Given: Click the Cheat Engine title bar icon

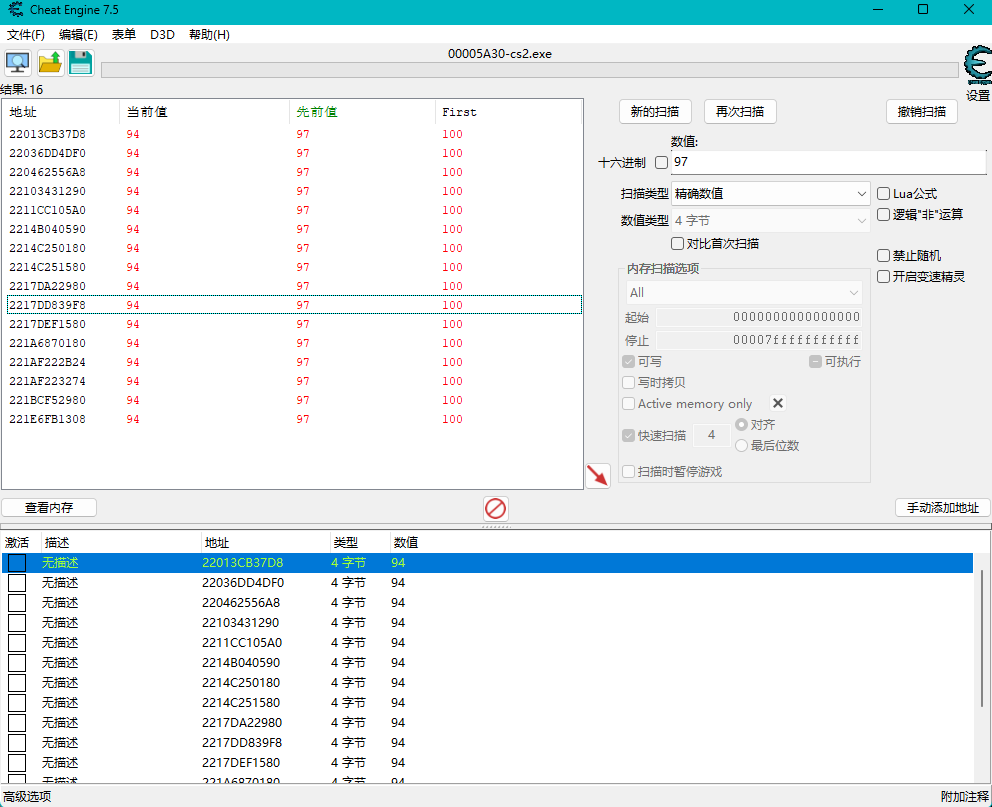Looking at the screenshot, I should [x=15, y=9].
